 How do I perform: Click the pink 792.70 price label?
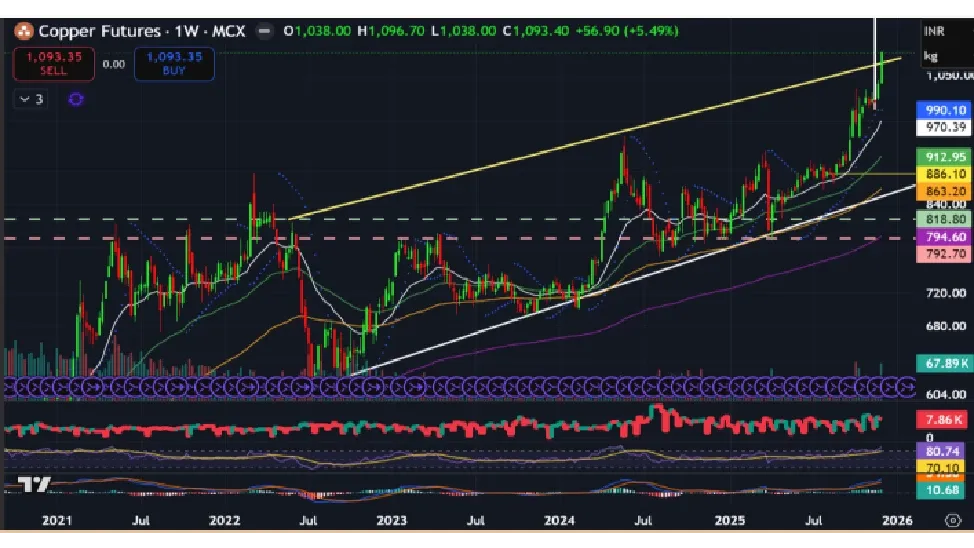pos(943,253)
